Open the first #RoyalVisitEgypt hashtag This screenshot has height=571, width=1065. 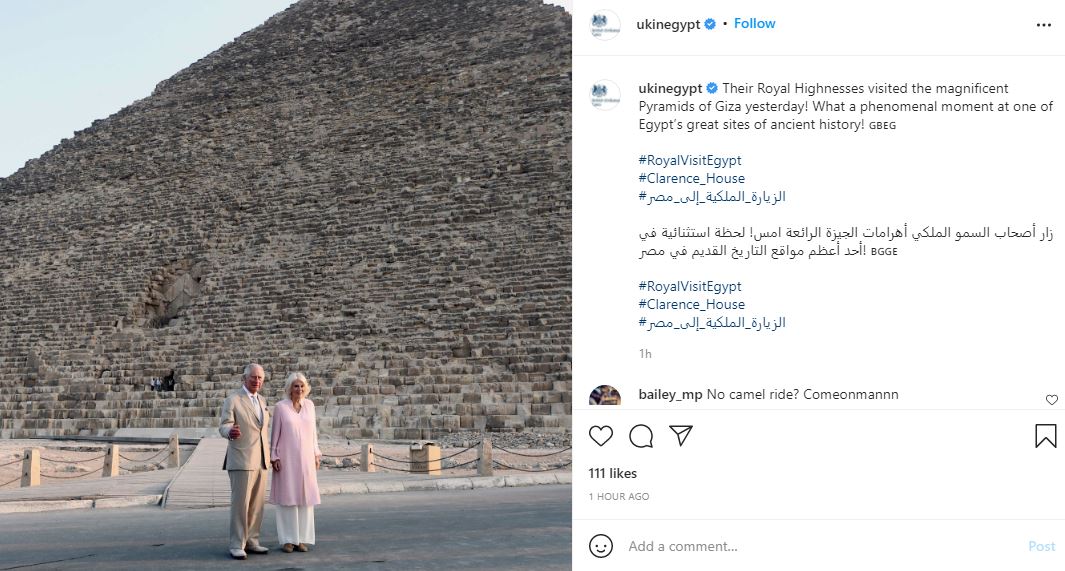pos(689,160)
